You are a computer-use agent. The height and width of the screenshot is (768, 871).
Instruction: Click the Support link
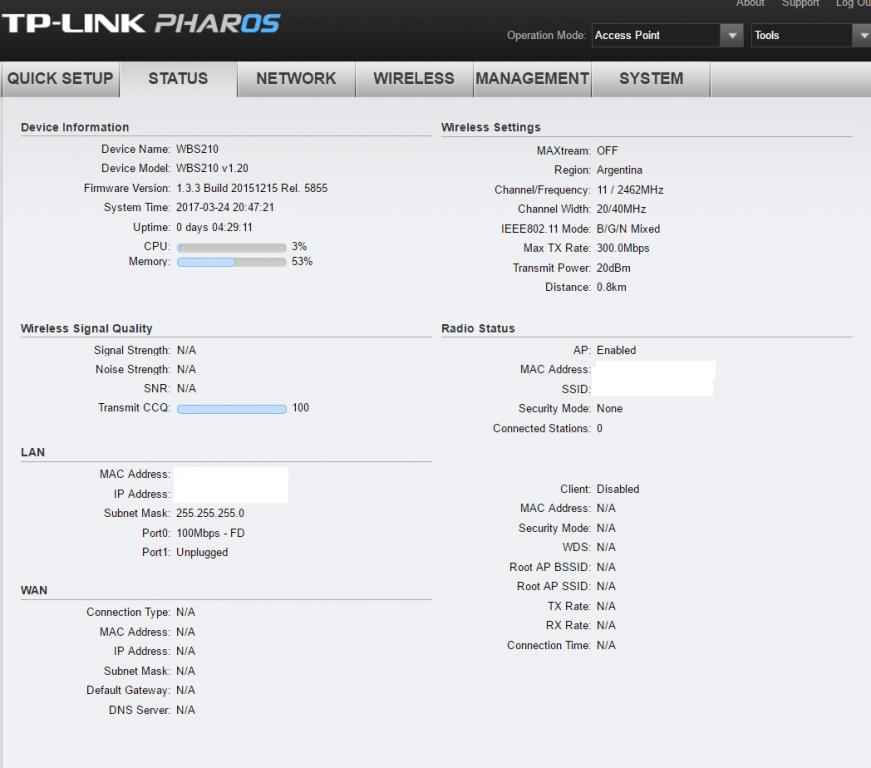[x=800, y=4]
